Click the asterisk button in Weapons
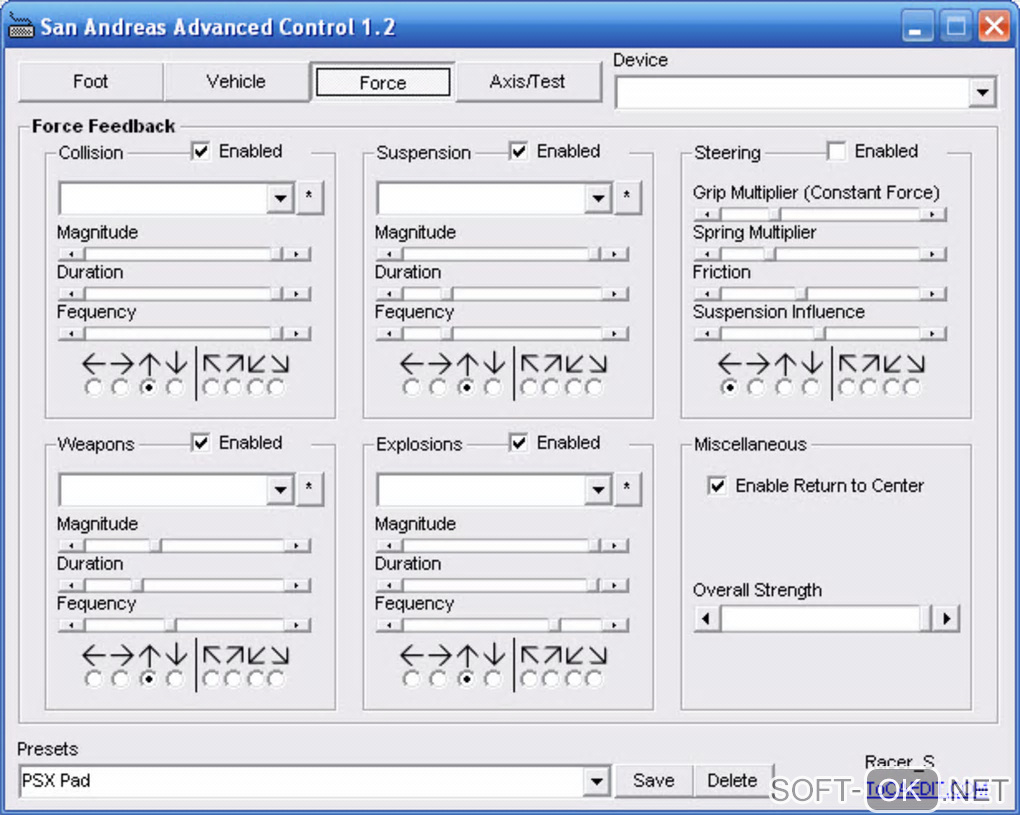Image resolution: width=1020 pixels, height=815 pixels. coord(309,488)
